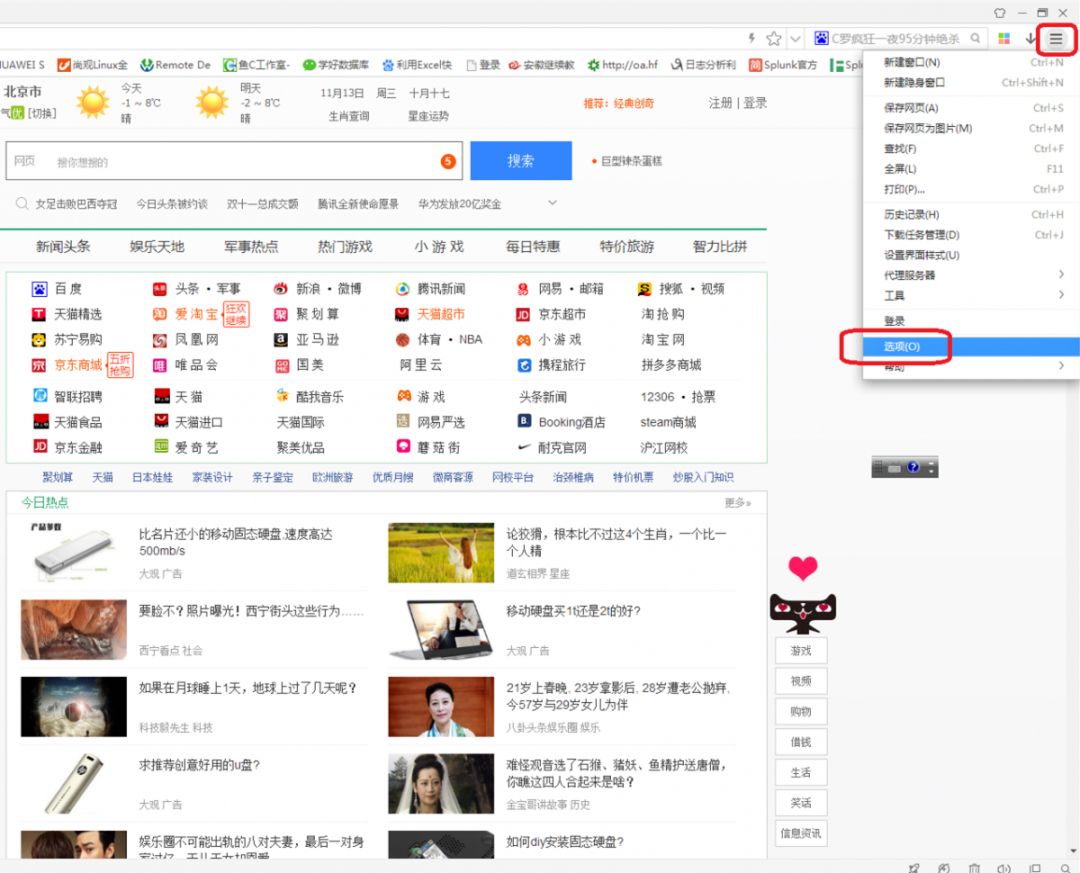
Task: Click the Ctrip 携程旅行 icon
Action: click(x=524, y=365)
